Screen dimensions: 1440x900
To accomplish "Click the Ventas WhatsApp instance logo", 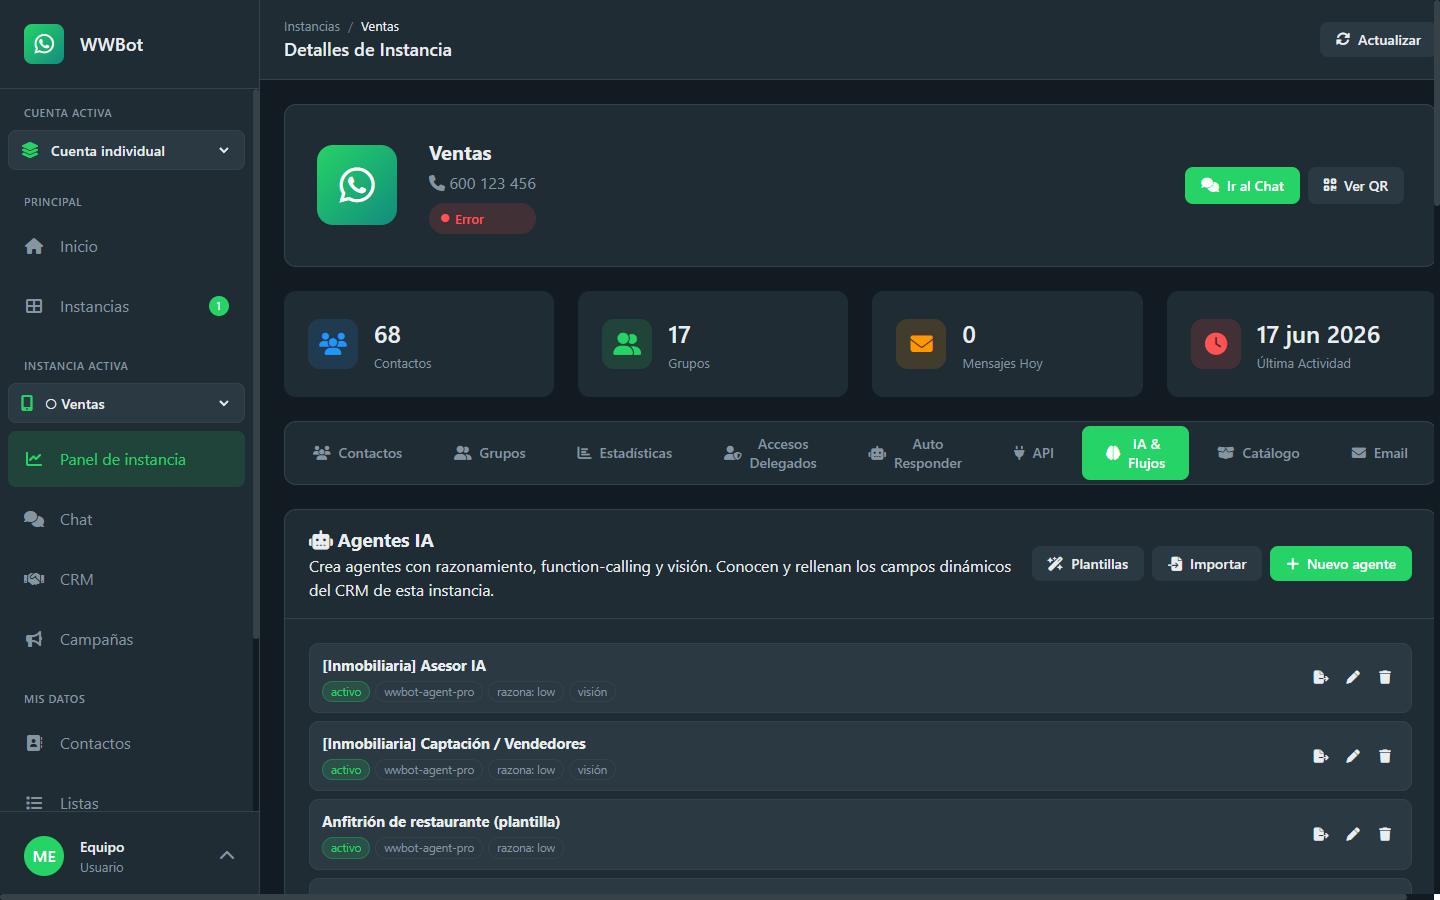I will pyautogui.click(x=357, y=185).
